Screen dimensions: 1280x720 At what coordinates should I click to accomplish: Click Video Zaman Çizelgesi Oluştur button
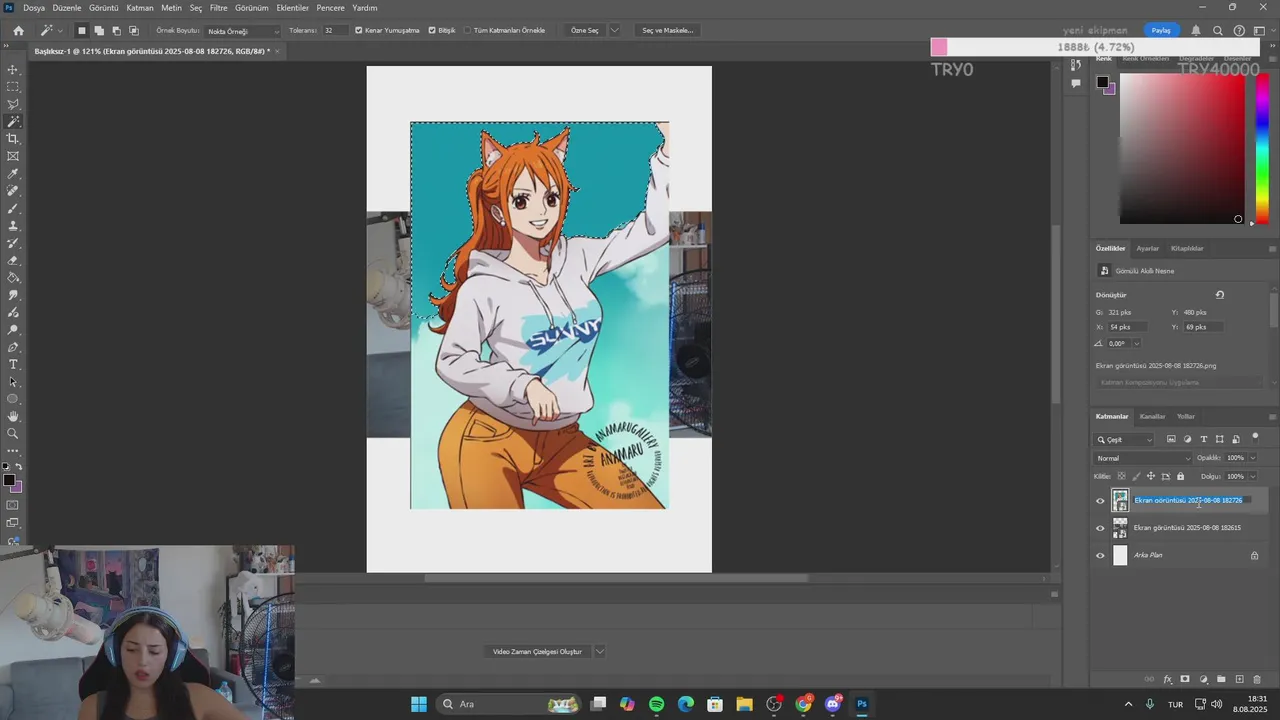(x=537, y=651)
